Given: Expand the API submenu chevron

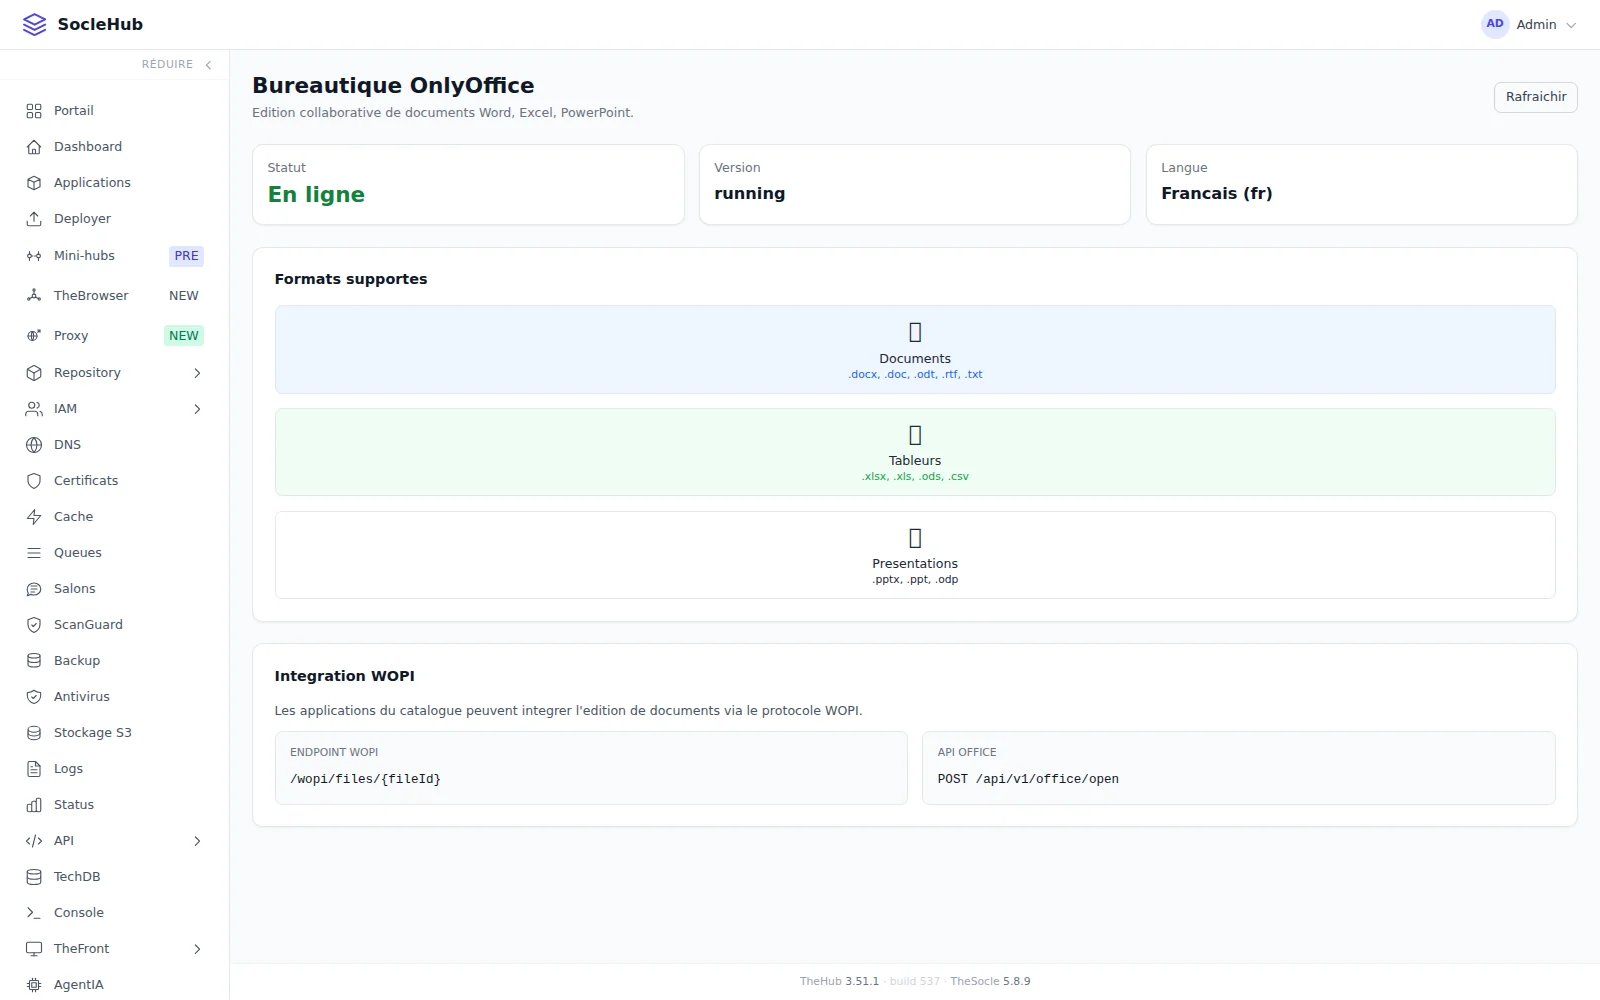Looking at the screenshot, I should [197, 841].
